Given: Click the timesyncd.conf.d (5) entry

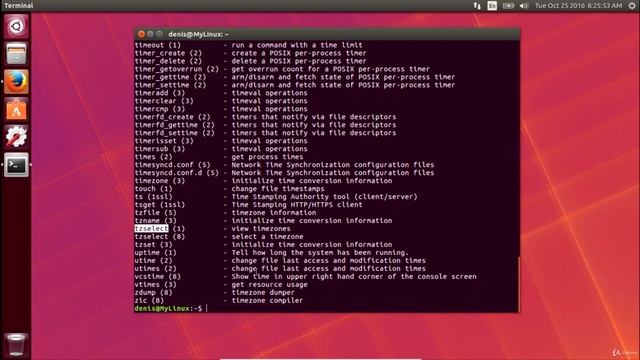Looking at the screenshot, I should point(177,173).
